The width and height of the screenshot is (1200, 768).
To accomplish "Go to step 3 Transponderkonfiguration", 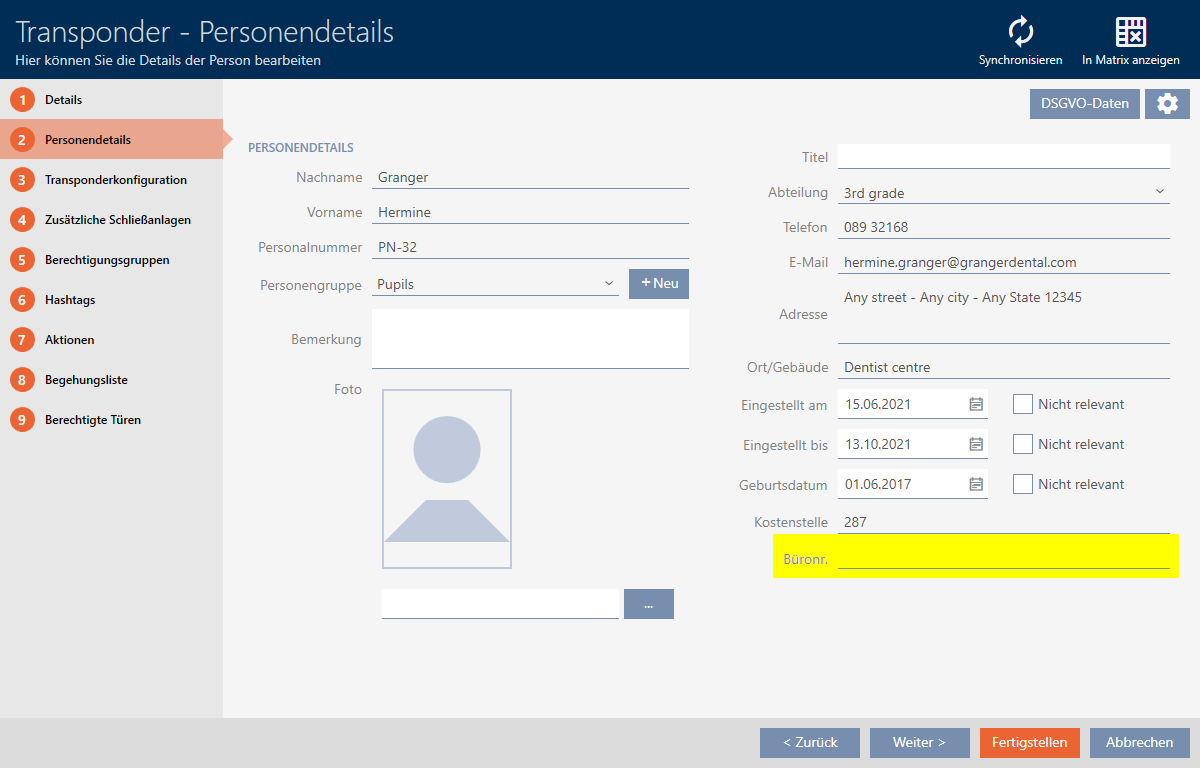I will (x=115, y=180).
